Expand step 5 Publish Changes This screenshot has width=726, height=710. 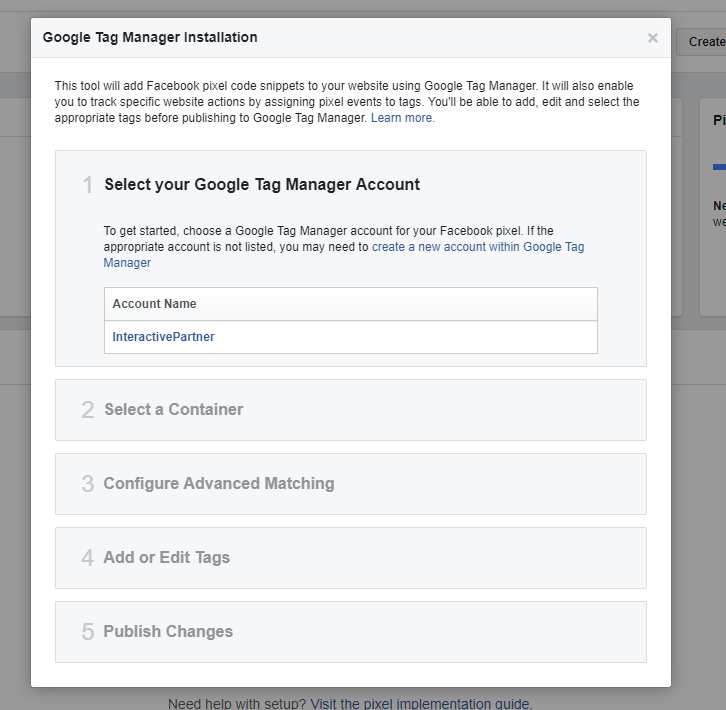pos(350,632)
